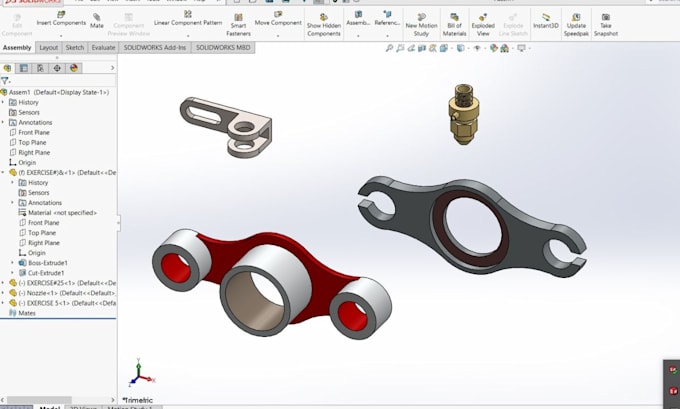Image resolution: width=680 pixels, height=409 pixels.
Task: Click the Zoom to Area icon
Action: tap(400, 48)
